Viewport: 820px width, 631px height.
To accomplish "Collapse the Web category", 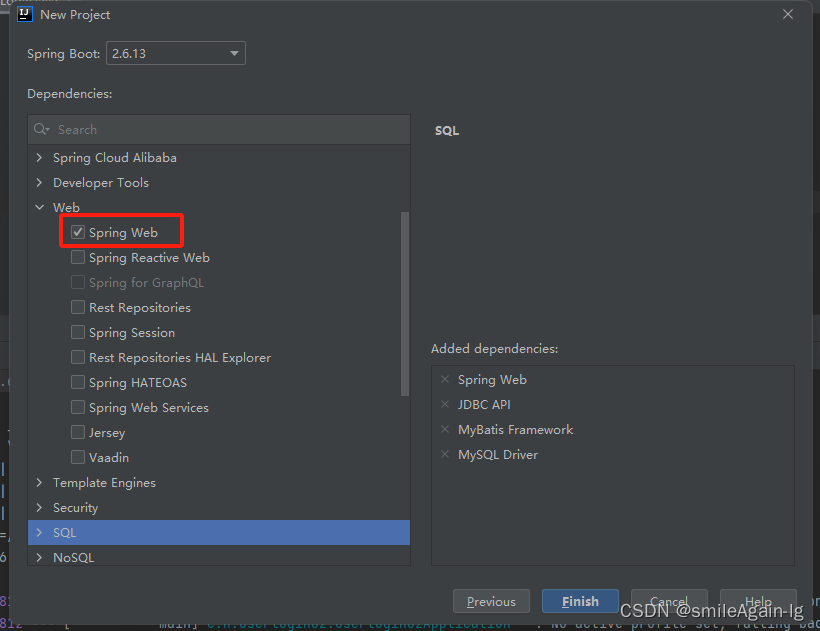I will [x=39, y=207].
